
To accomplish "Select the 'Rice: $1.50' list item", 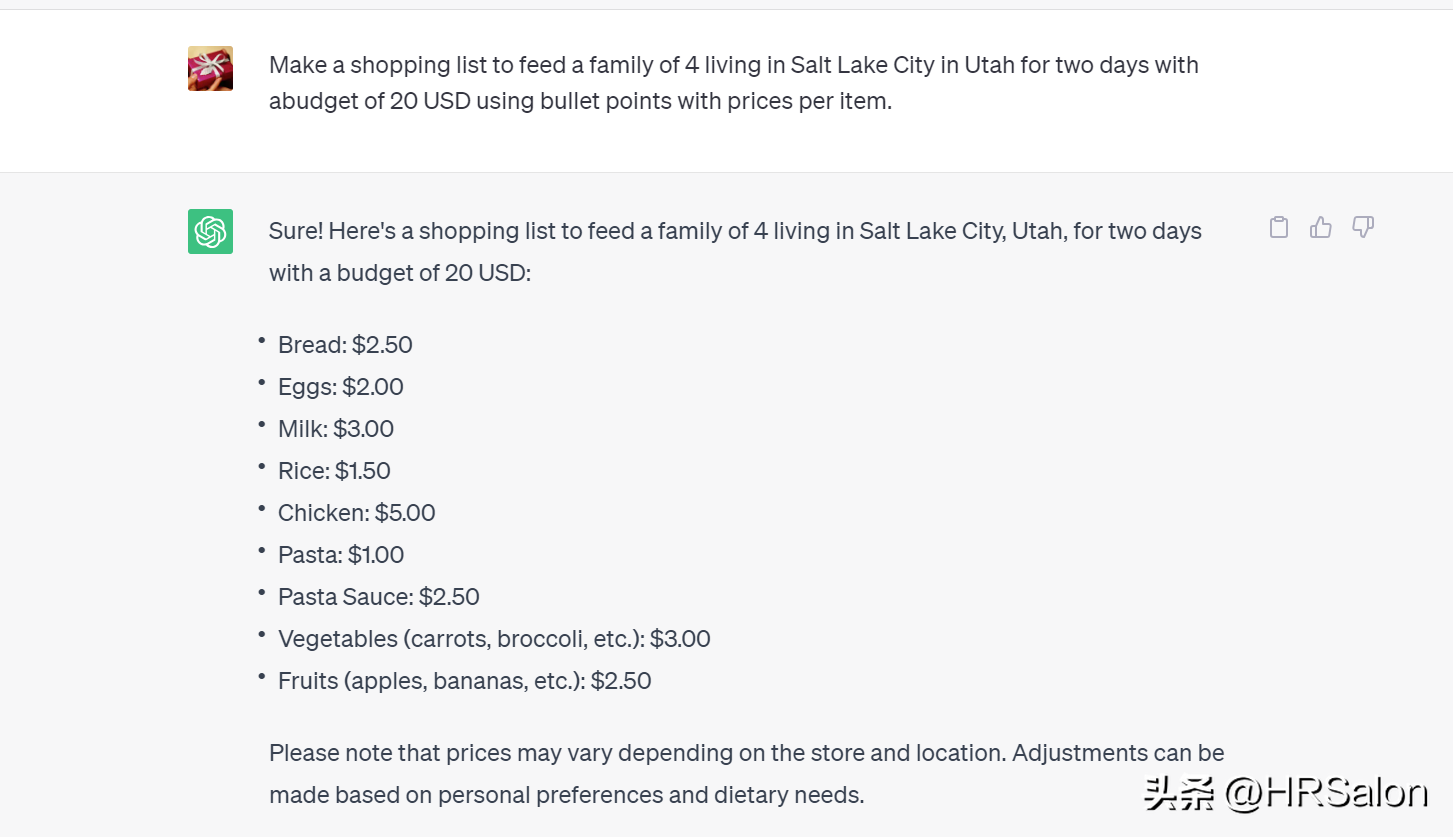I will [x=334, y=471].
